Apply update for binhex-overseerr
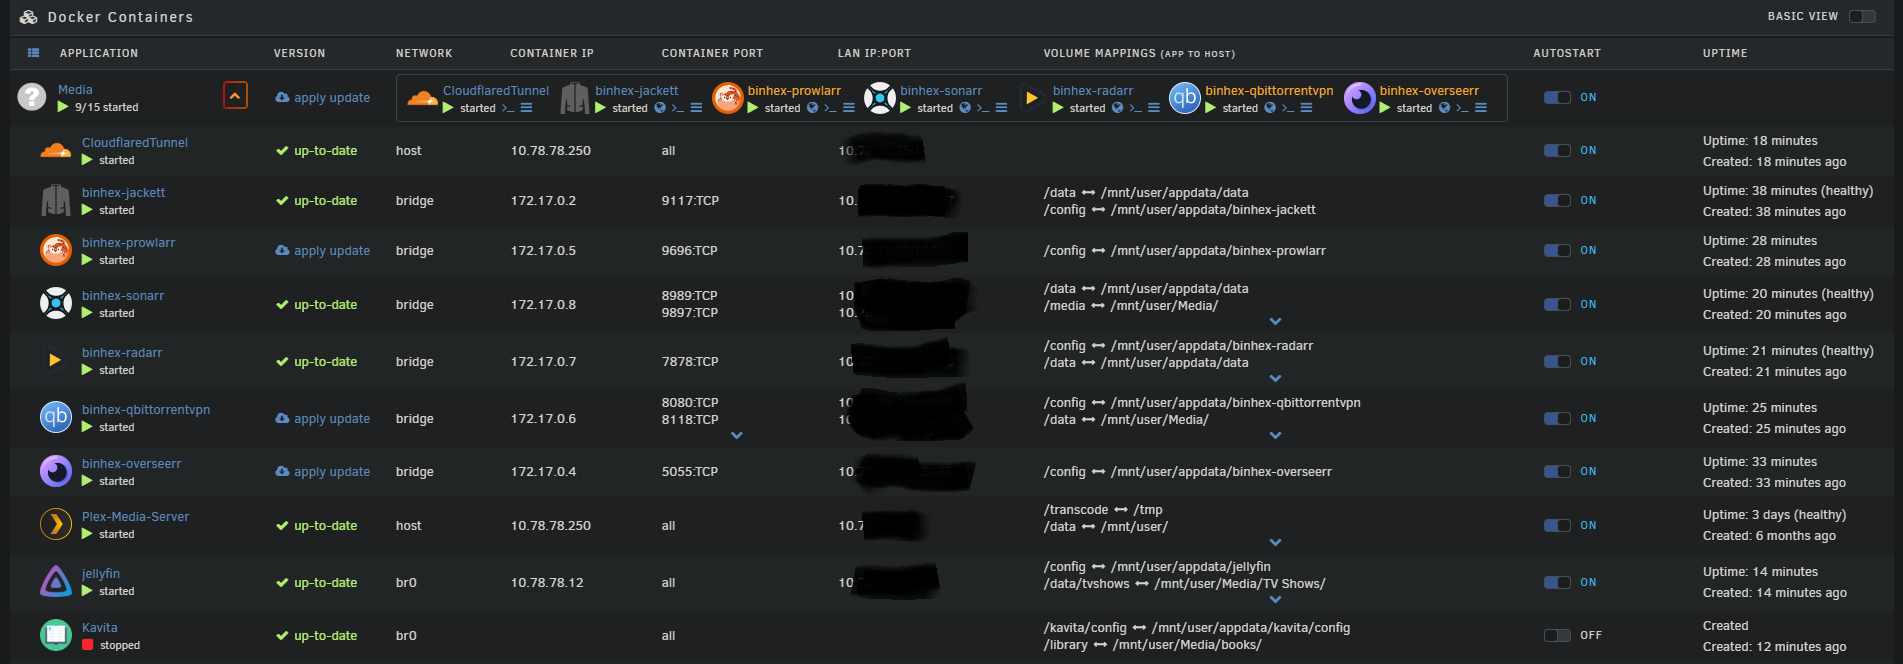The width and height of the screenshot is (1903, 664). [x=323, y=471]
